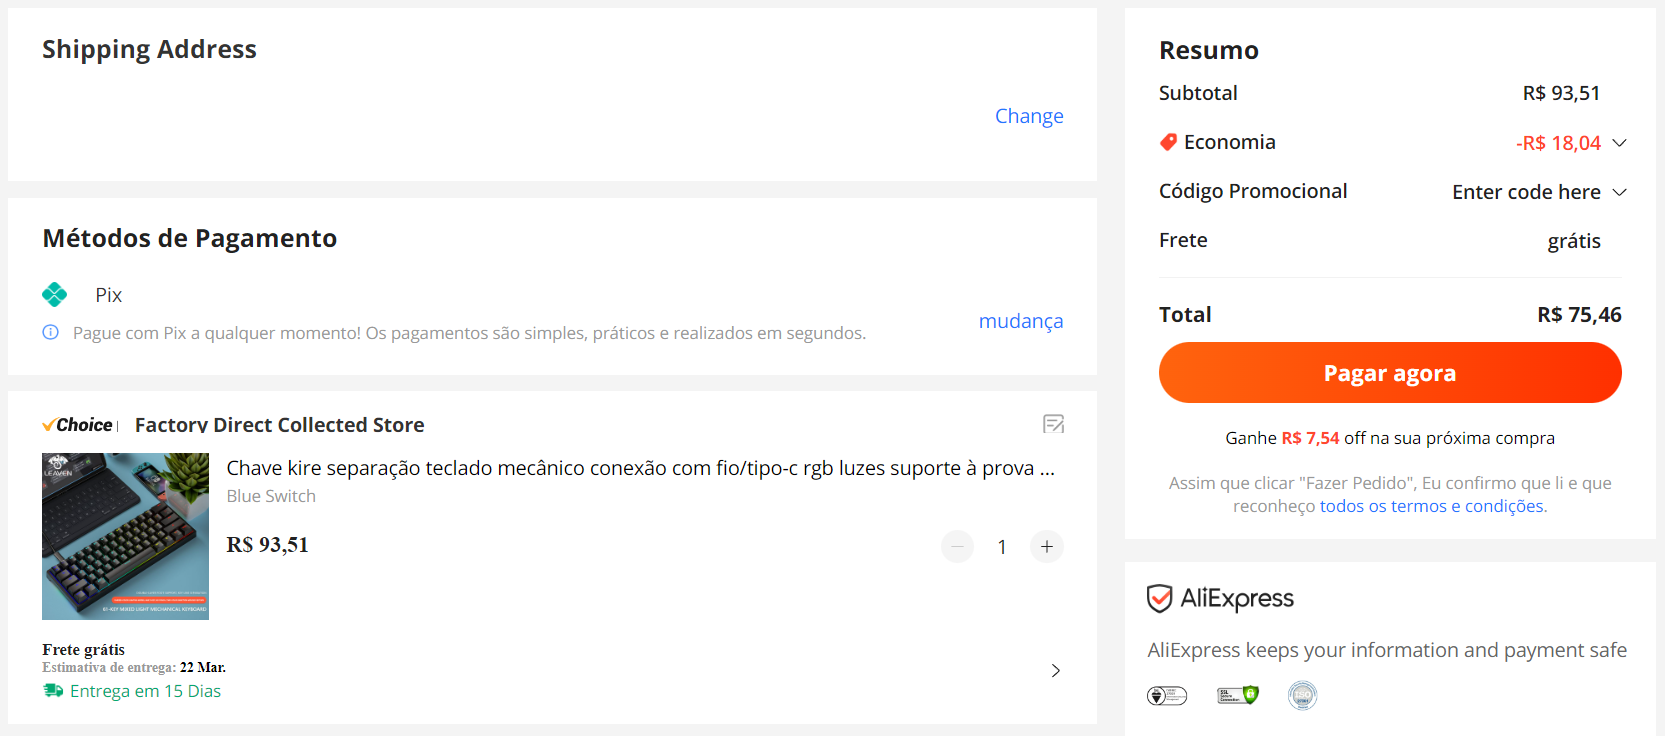Open shipping options with the right chevron

(1056, 670)
